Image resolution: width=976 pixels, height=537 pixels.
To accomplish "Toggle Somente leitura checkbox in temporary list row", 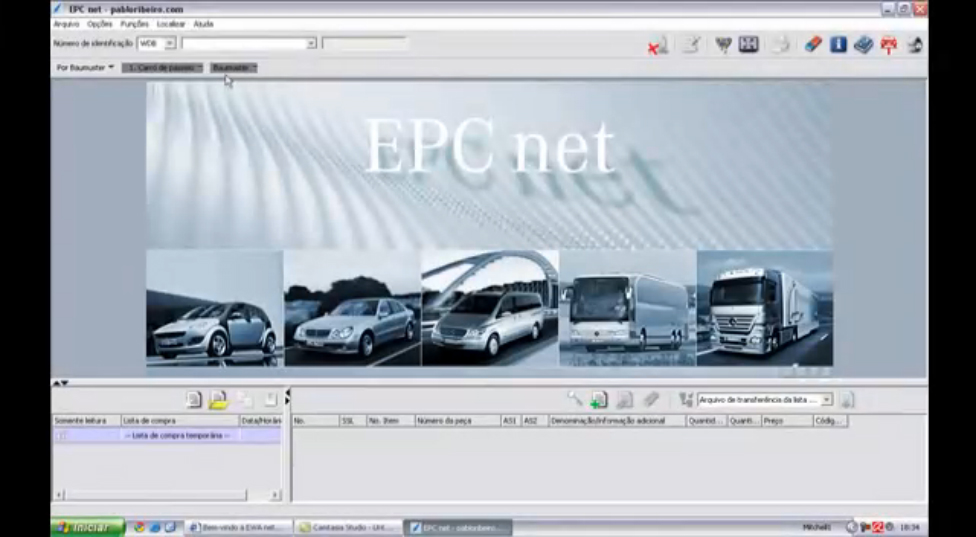I will [x=60, y=436].
